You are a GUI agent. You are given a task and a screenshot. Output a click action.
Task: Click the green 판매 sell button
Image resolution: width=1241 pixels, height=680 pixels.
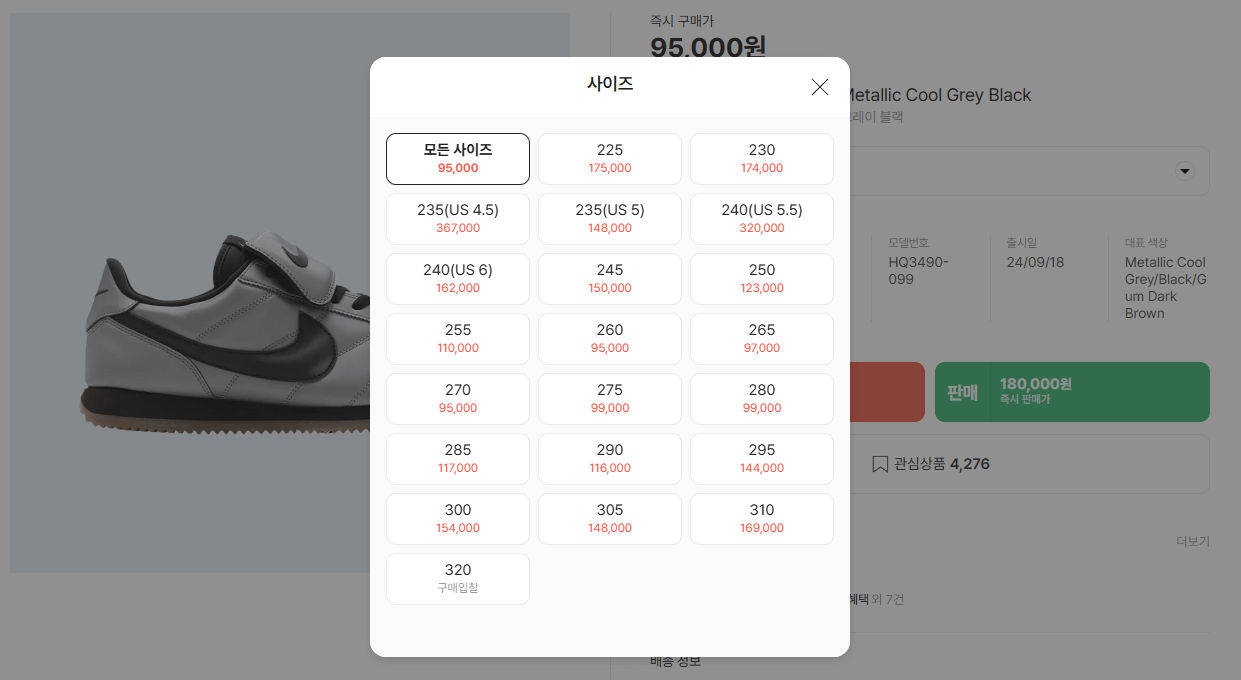1072,392
